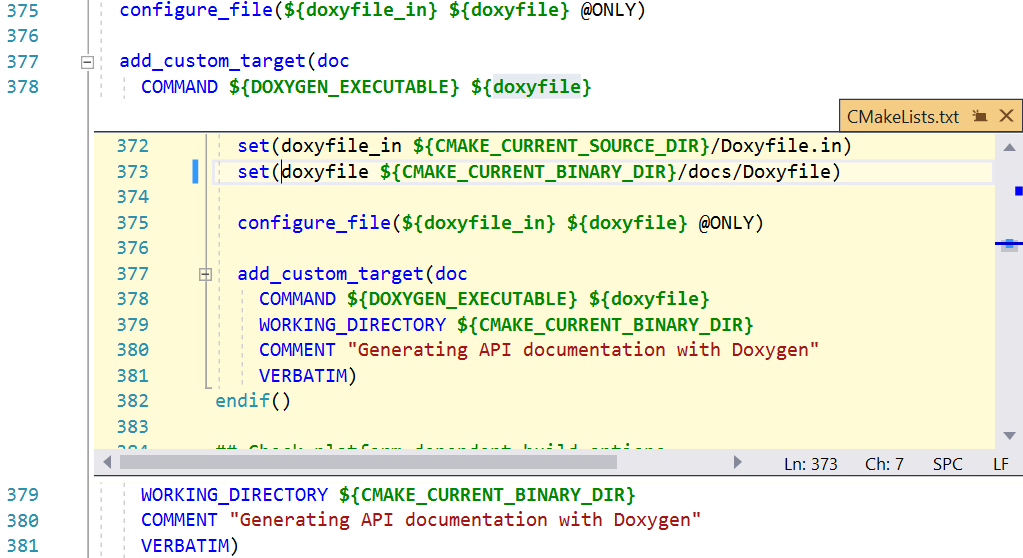Select the CMakeLists.txt peek tab

click(x=903, y=117)
